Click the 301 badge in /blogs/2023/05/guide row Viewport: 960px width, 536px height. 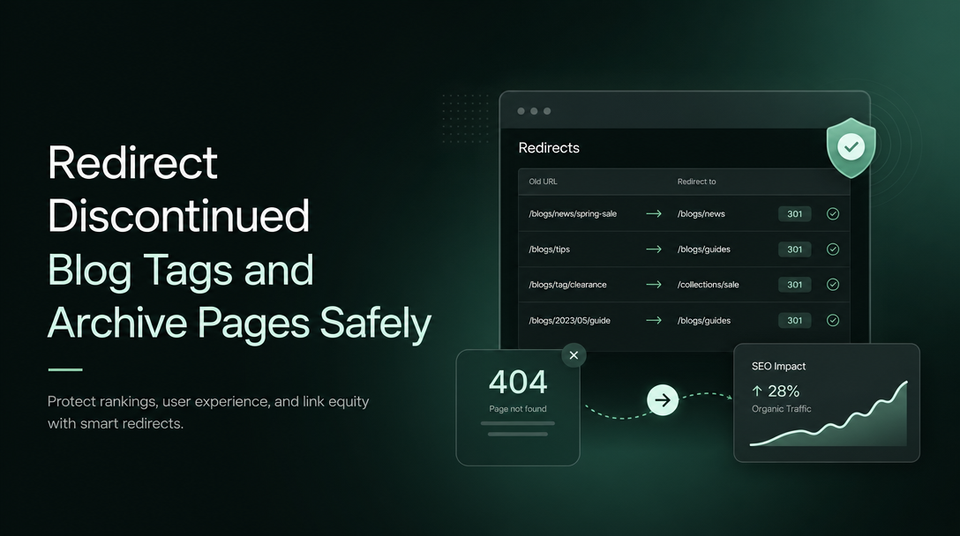coord(795,320)
